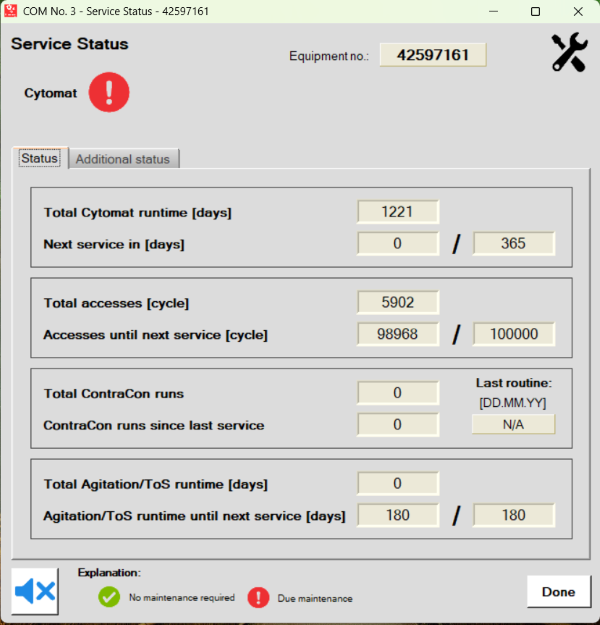Click the Total ContraCon runs value field

[x=398, y=393]
